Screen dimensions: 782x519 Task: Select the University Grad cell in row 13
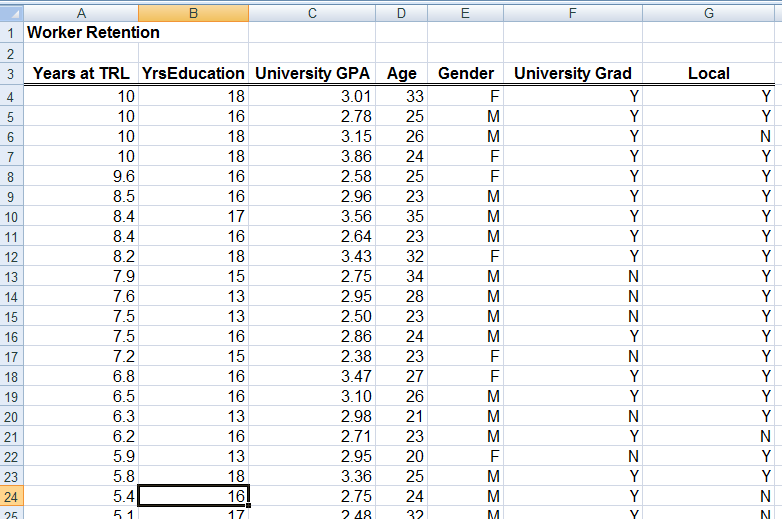[573, 276]
